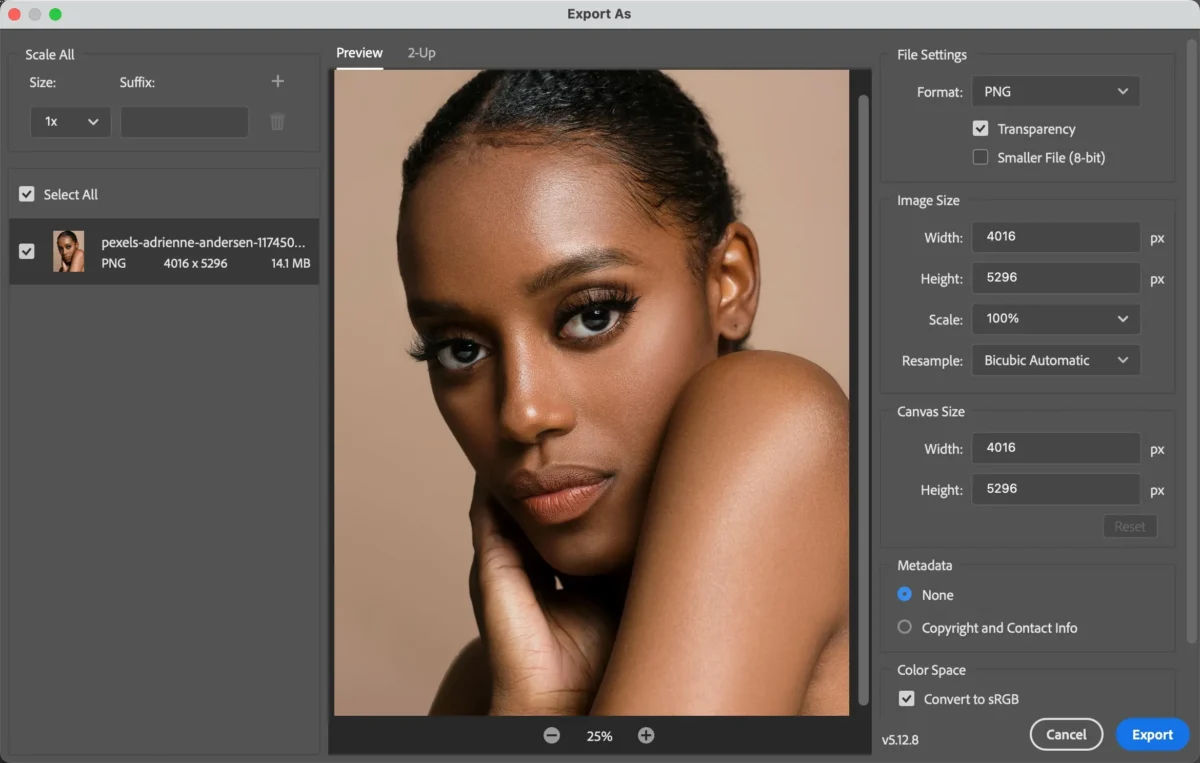
Task: Switch to the 2-Up tab
Action: [x=421, y=52]
